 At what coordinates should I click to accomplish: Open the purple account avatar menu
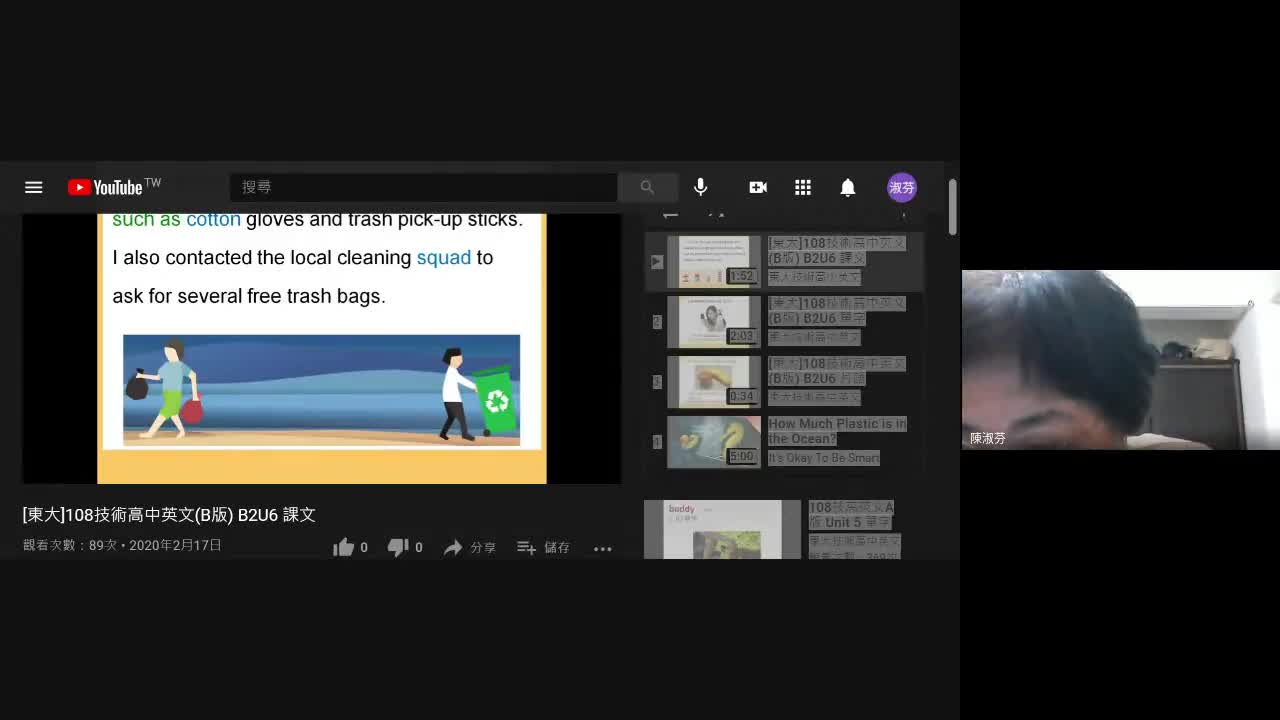tap(902, 187)
